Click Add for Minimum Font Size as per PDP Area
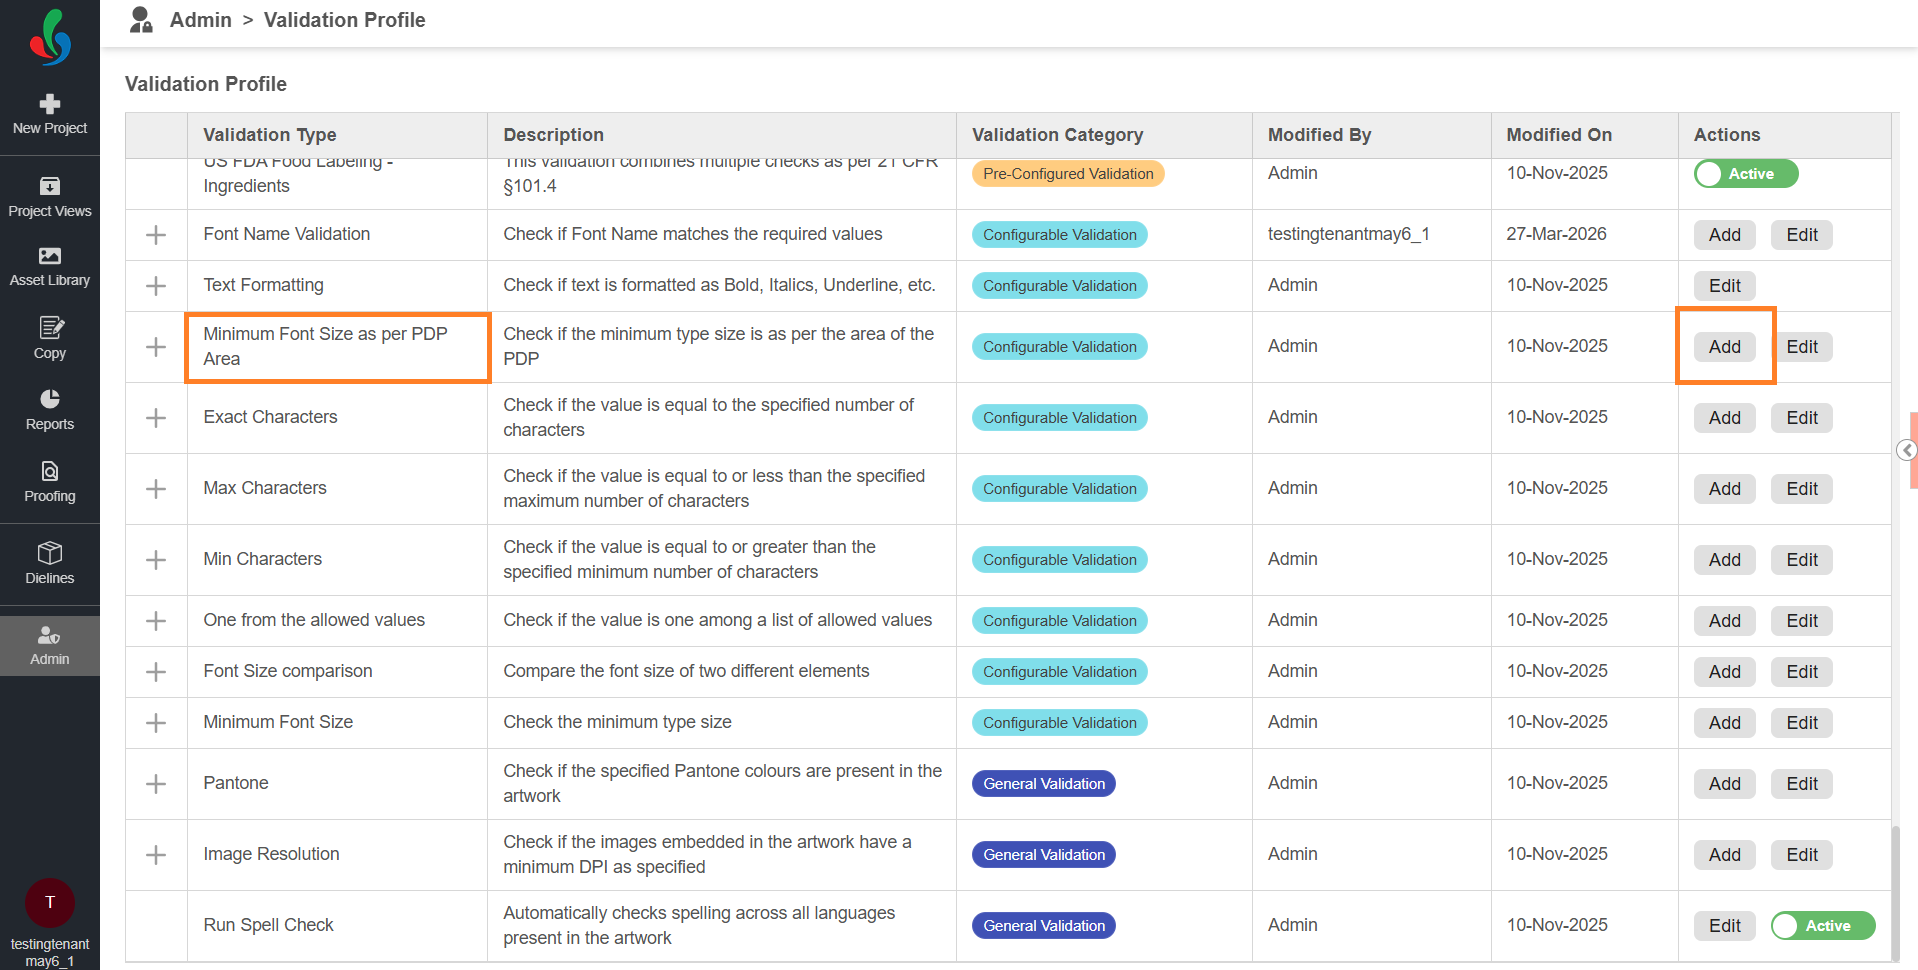This screenshot has width=1918, height=970. 1724,347
